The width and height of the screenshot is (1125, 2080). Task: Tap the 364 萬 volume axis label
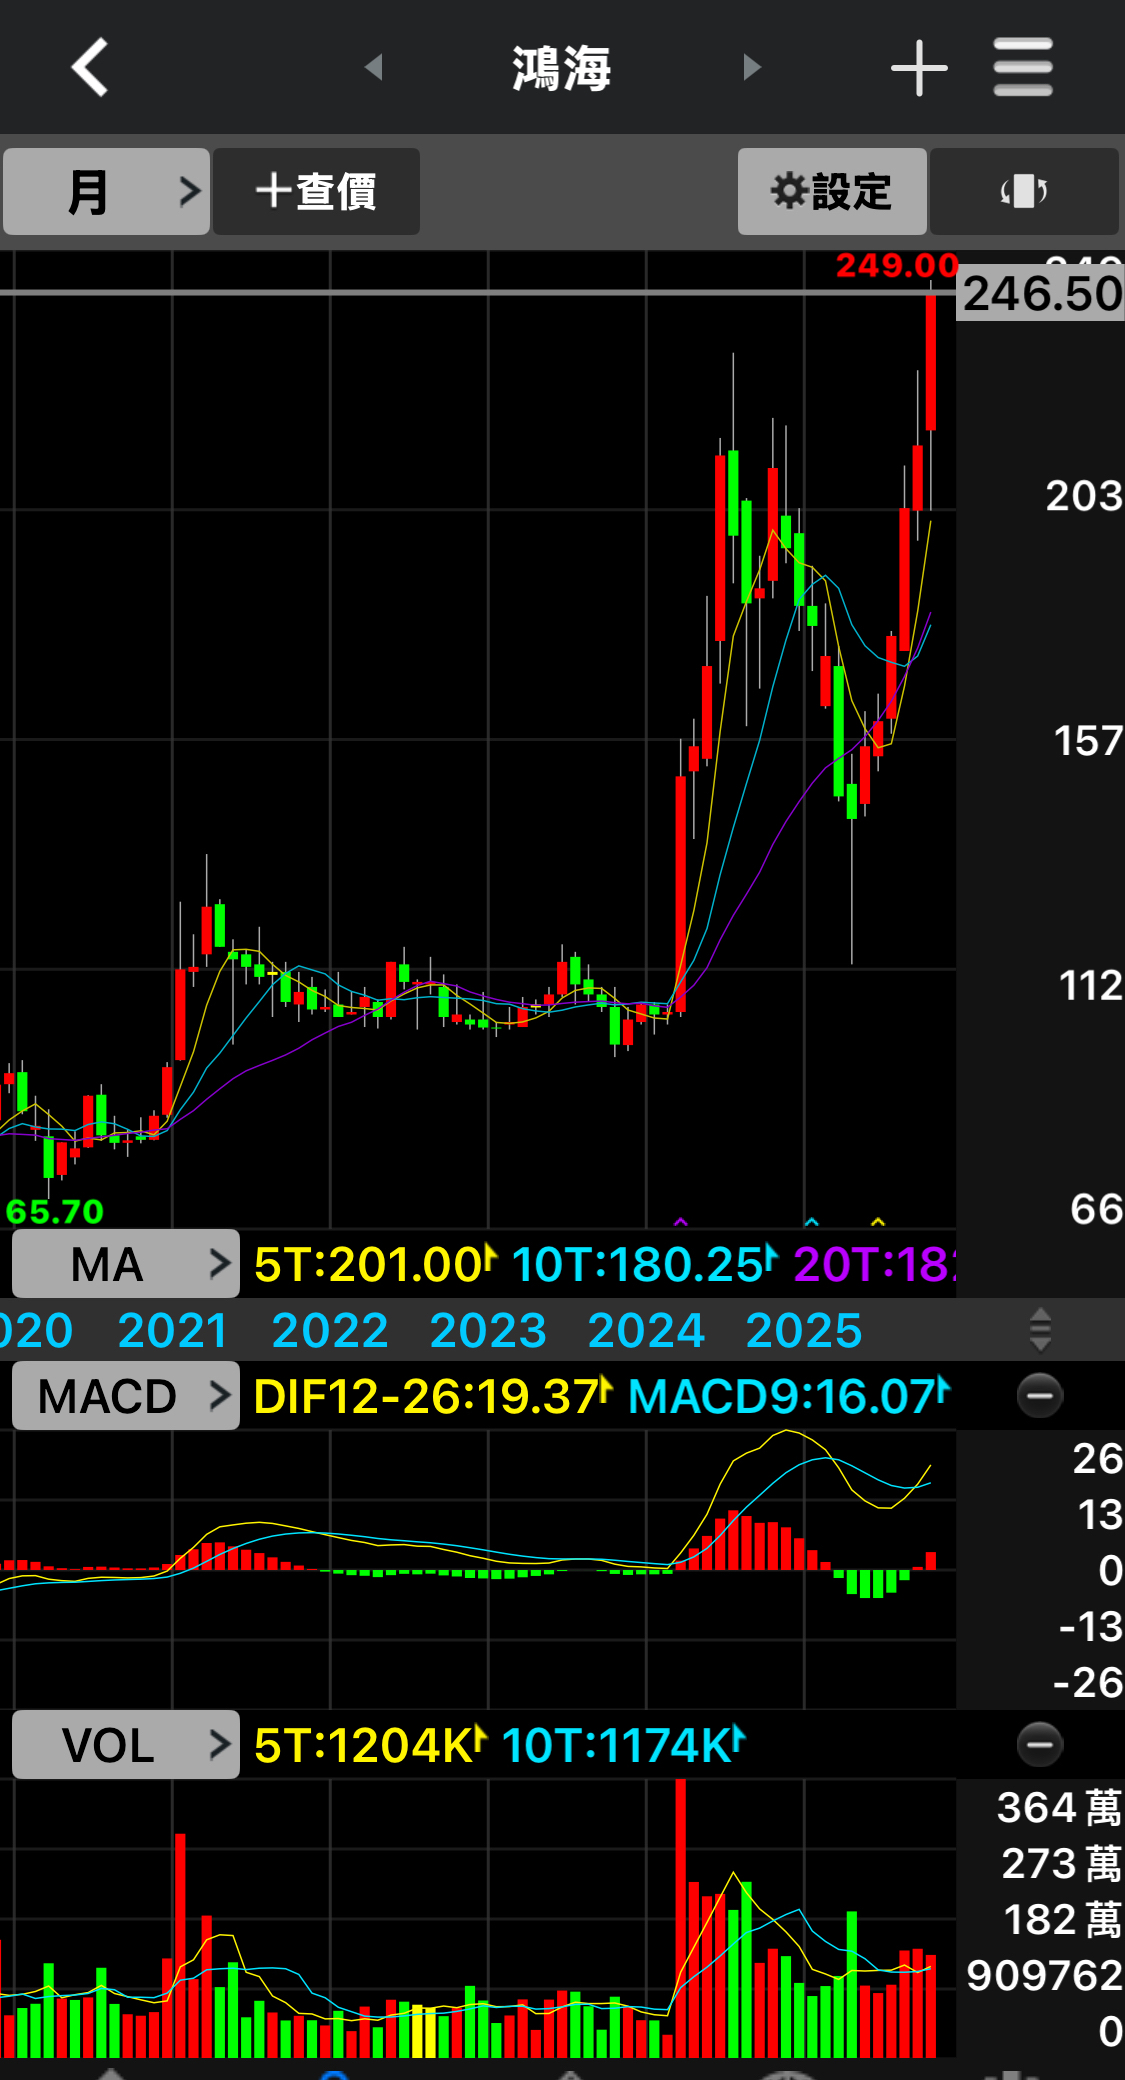pos(1060,1808)
